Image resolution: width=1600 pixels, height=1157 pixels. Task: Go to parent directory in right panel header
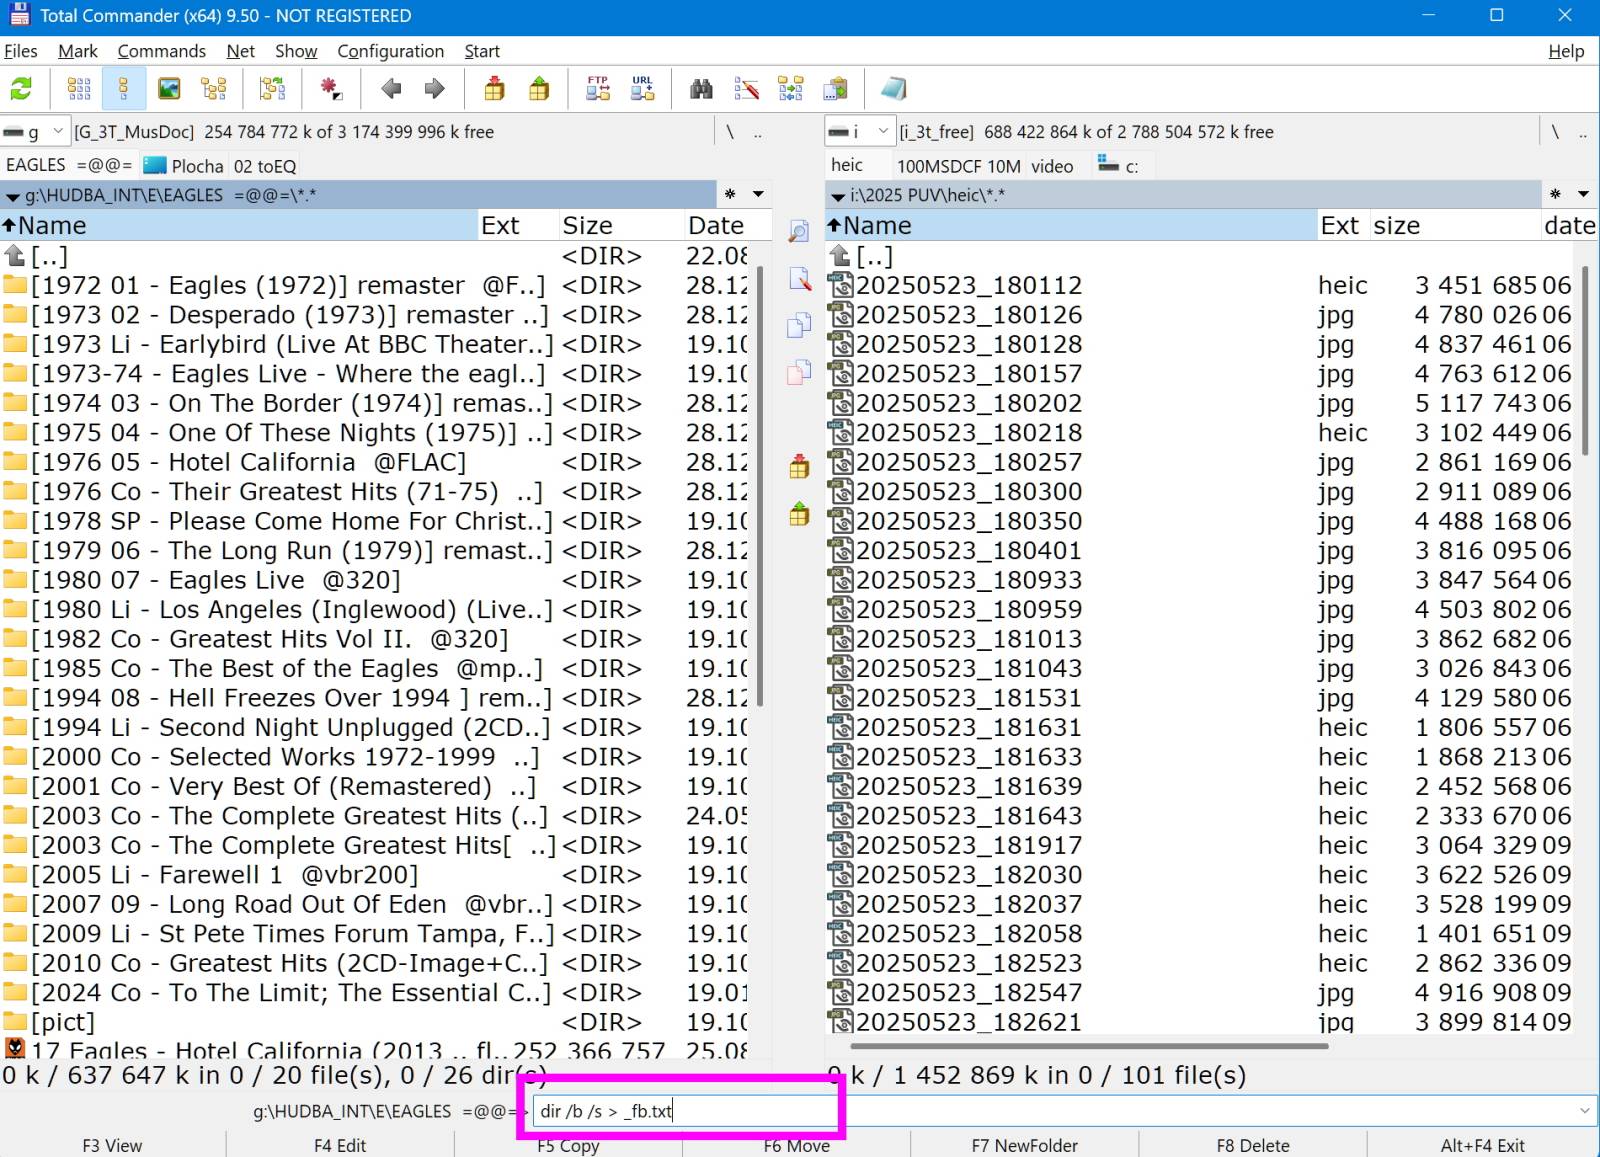click(1583, 131)
